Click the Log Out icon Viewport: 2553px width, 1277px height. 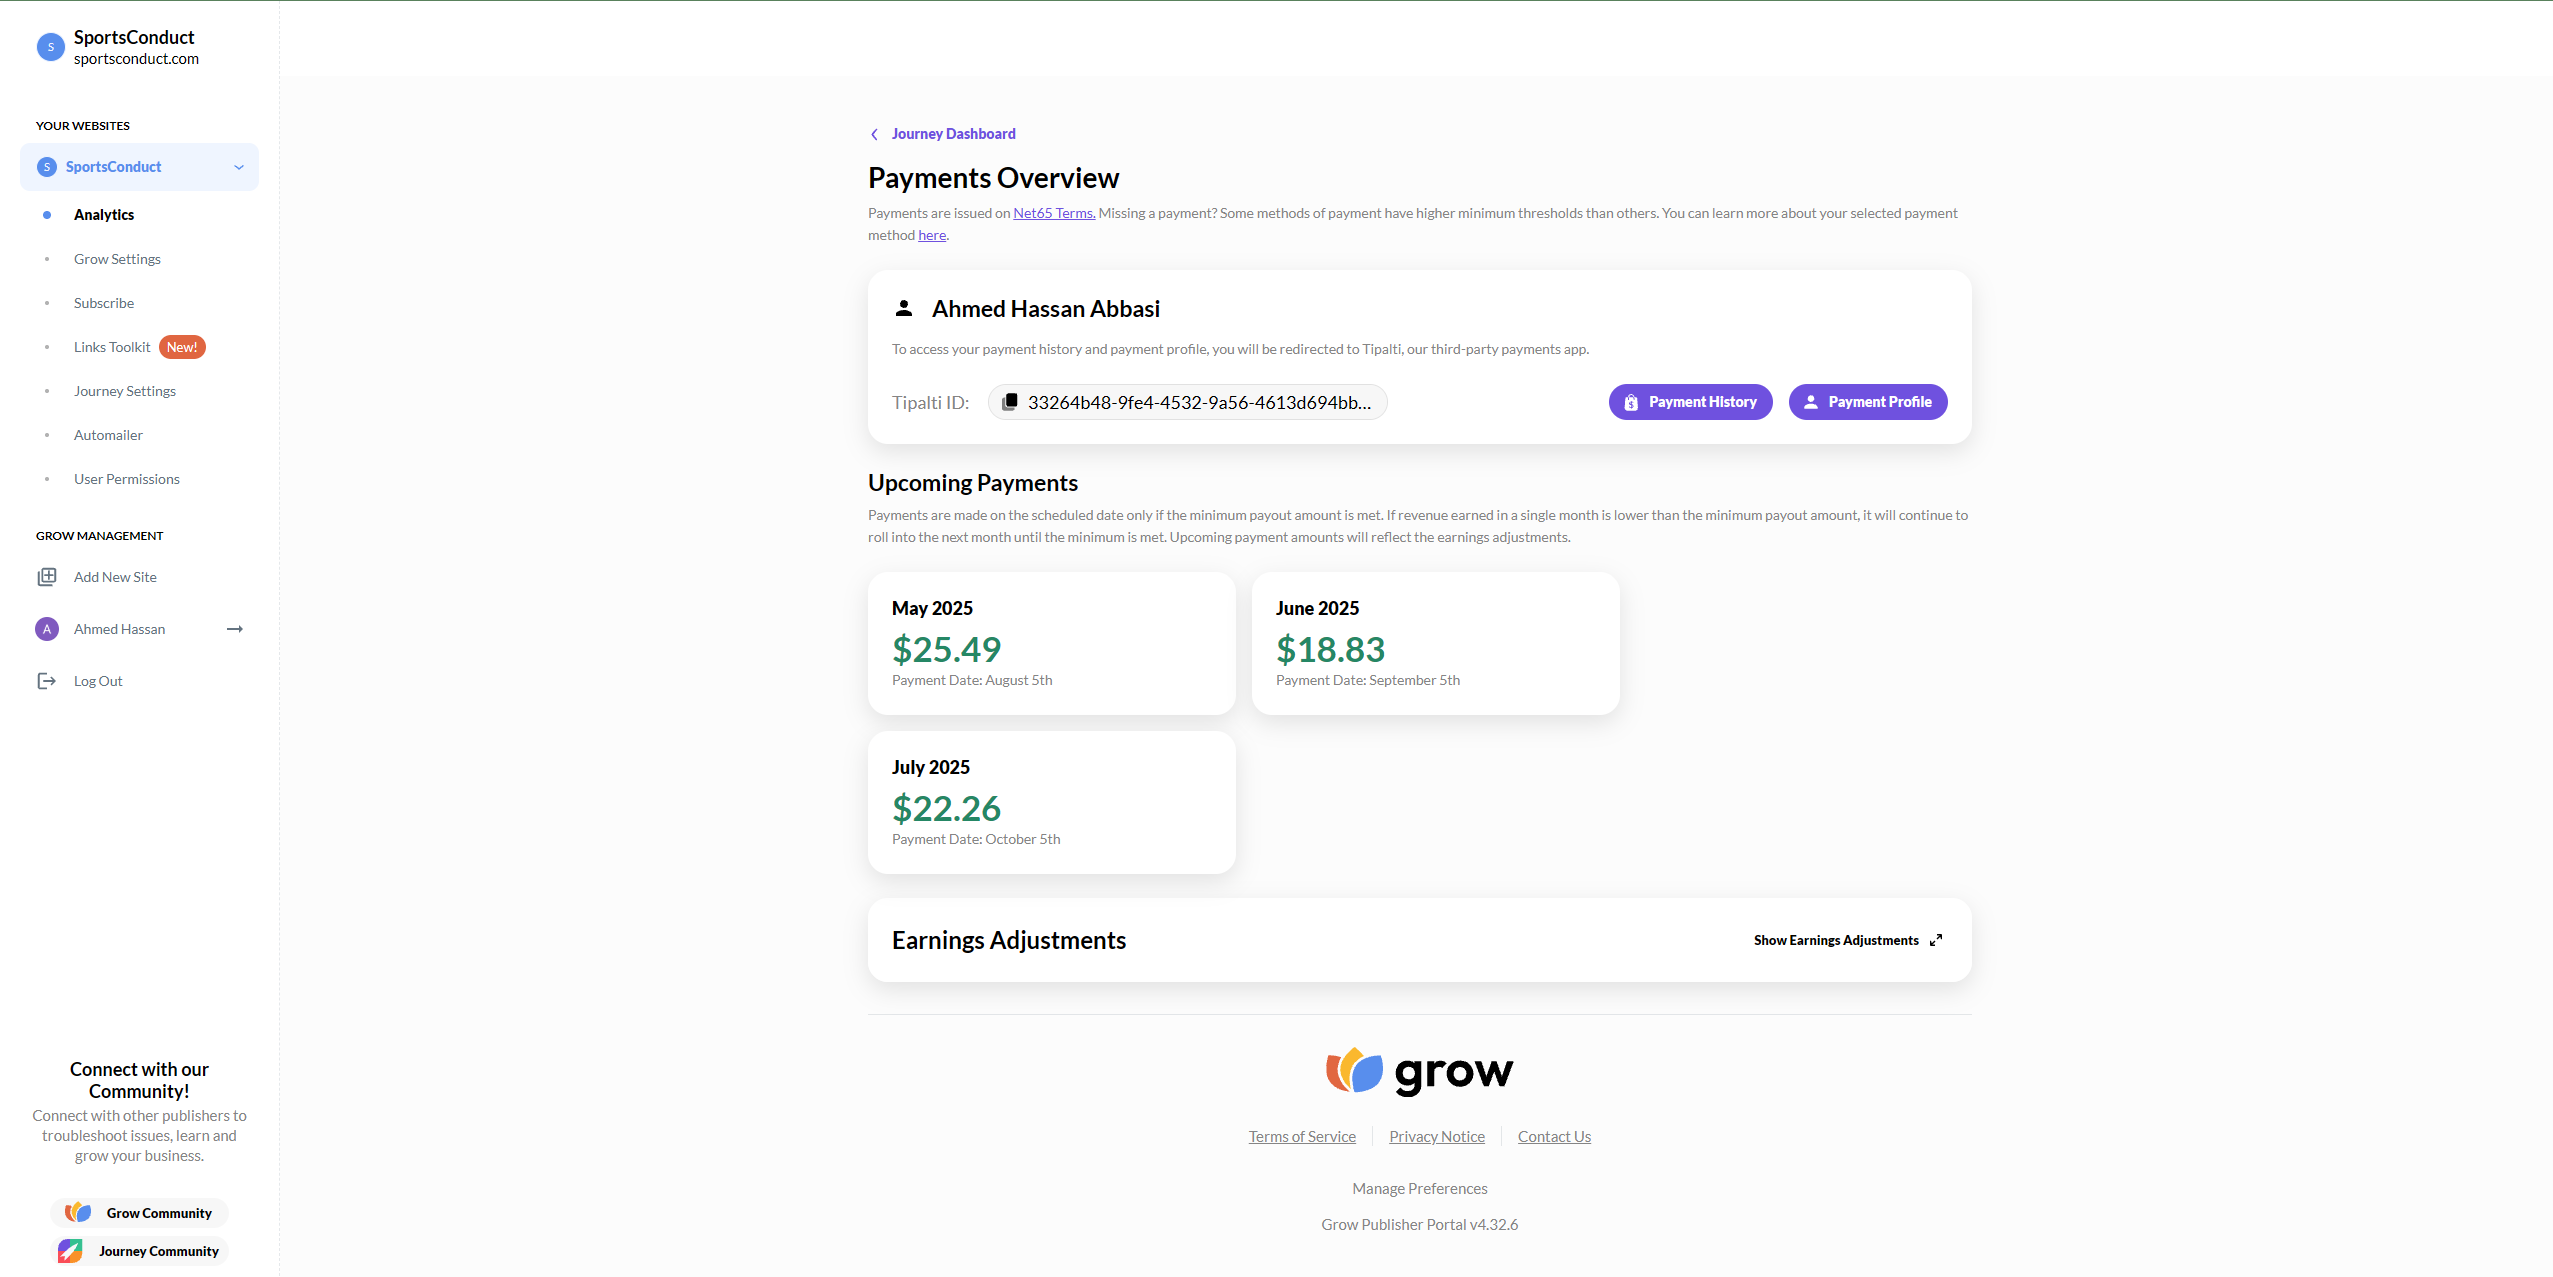click(47, 681)
